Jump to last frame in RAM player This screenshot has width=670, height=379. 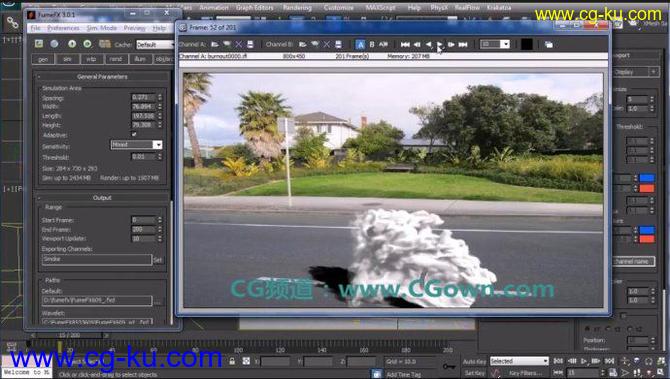pyautogui.click(x=463, y=44)
